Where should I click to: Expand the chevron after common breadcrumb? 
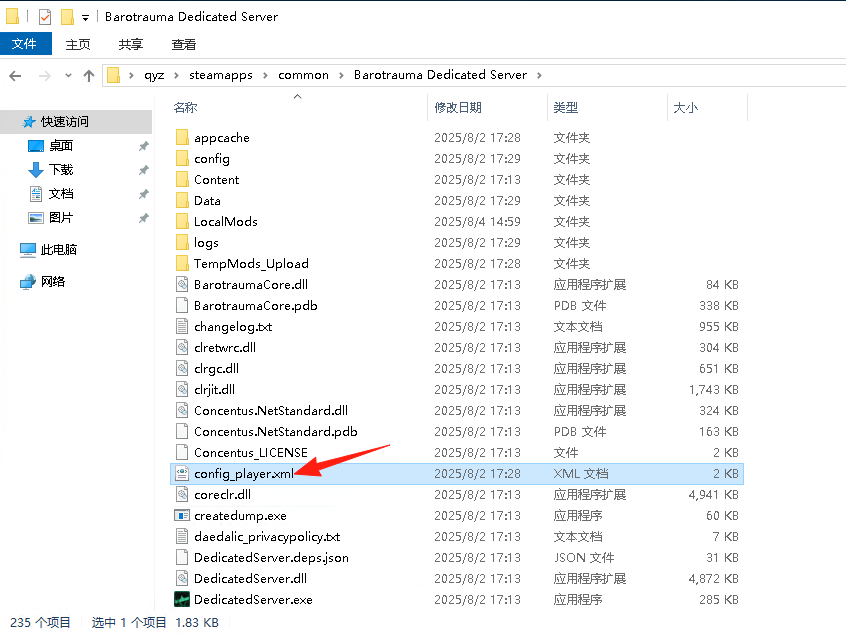point(342,76)
